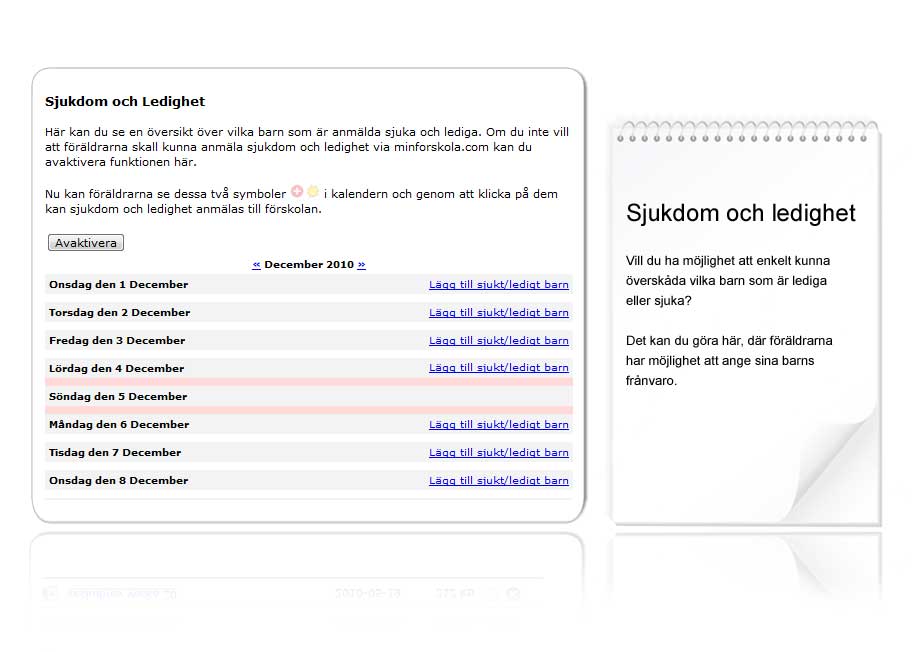Click the yellow sun leave symbol

click(313, 191)
